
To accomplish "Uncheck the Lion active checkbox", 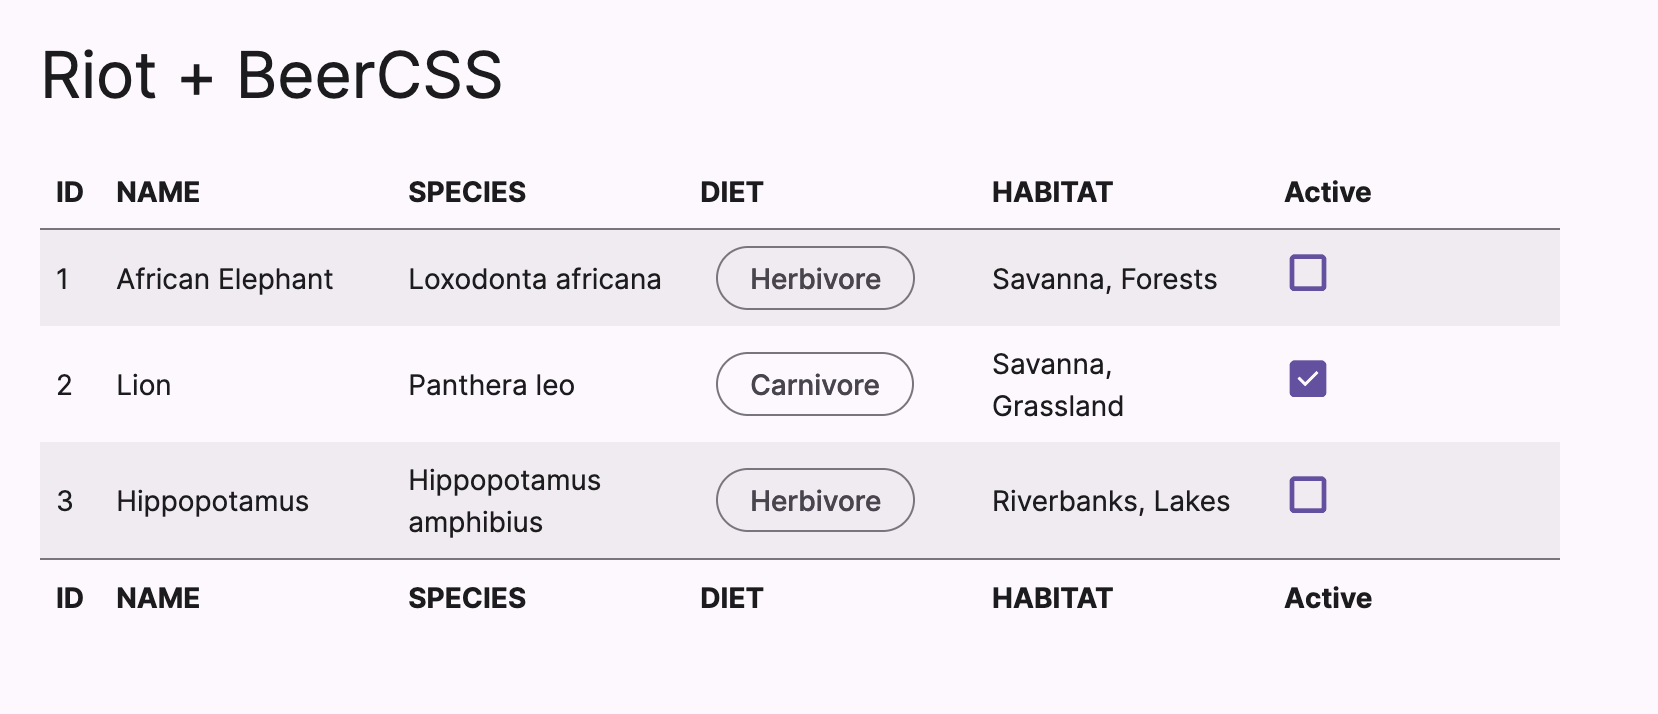I will tap(1307, 378).
